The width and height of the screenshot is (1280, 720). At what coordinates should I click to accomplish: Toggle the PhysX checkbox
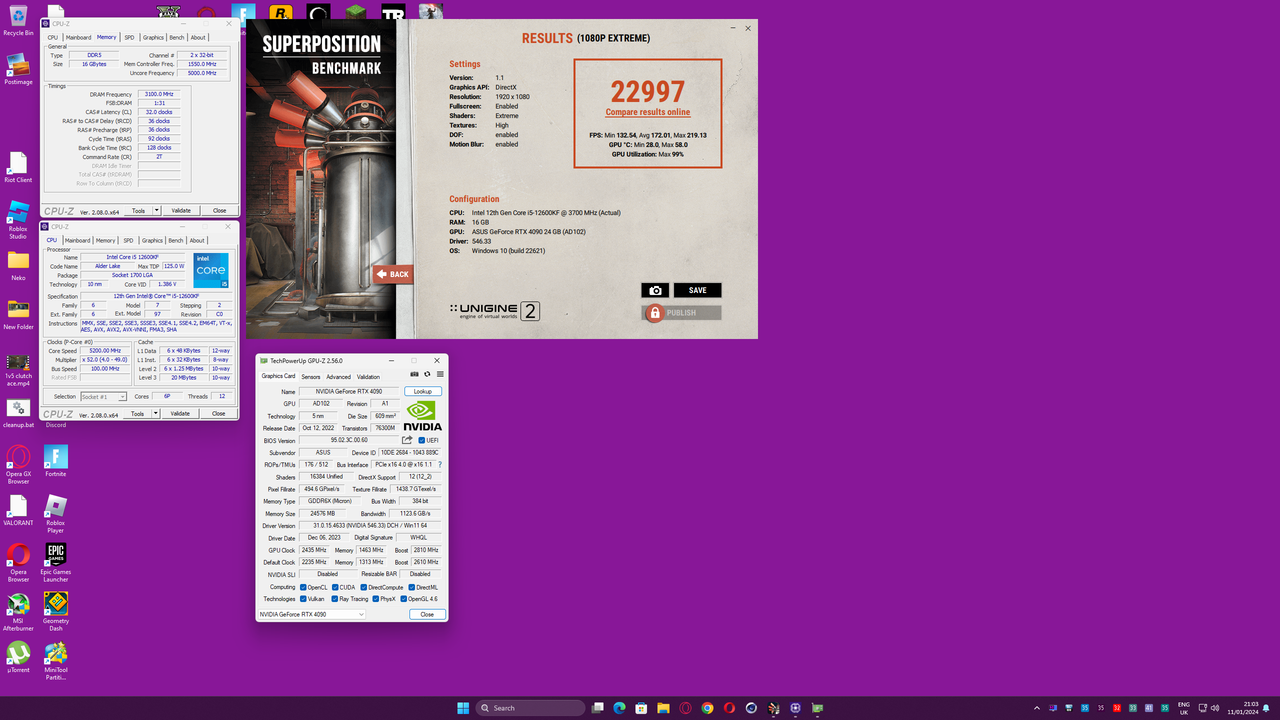(374, 599)
